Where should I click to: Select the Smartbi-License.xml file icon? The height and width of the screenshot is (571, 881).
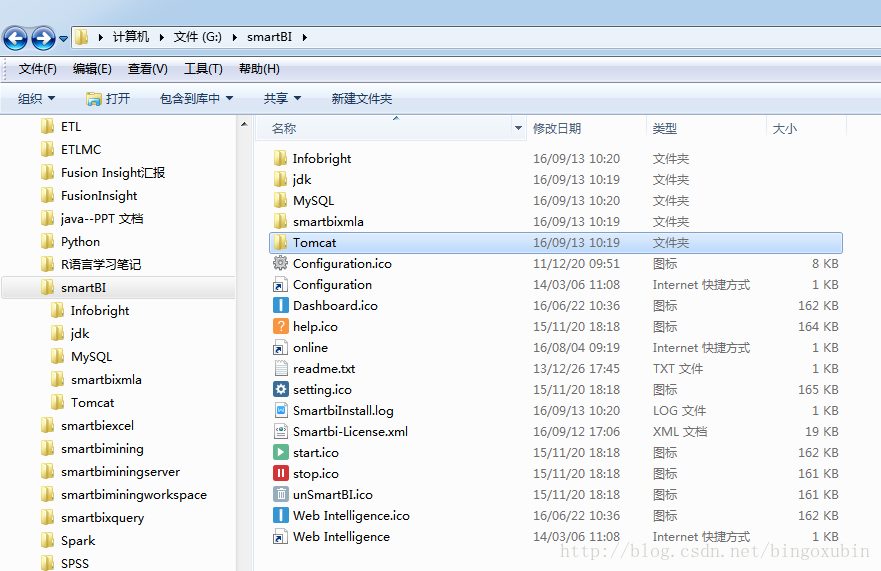pyautogui.click(x=280, y=432)
